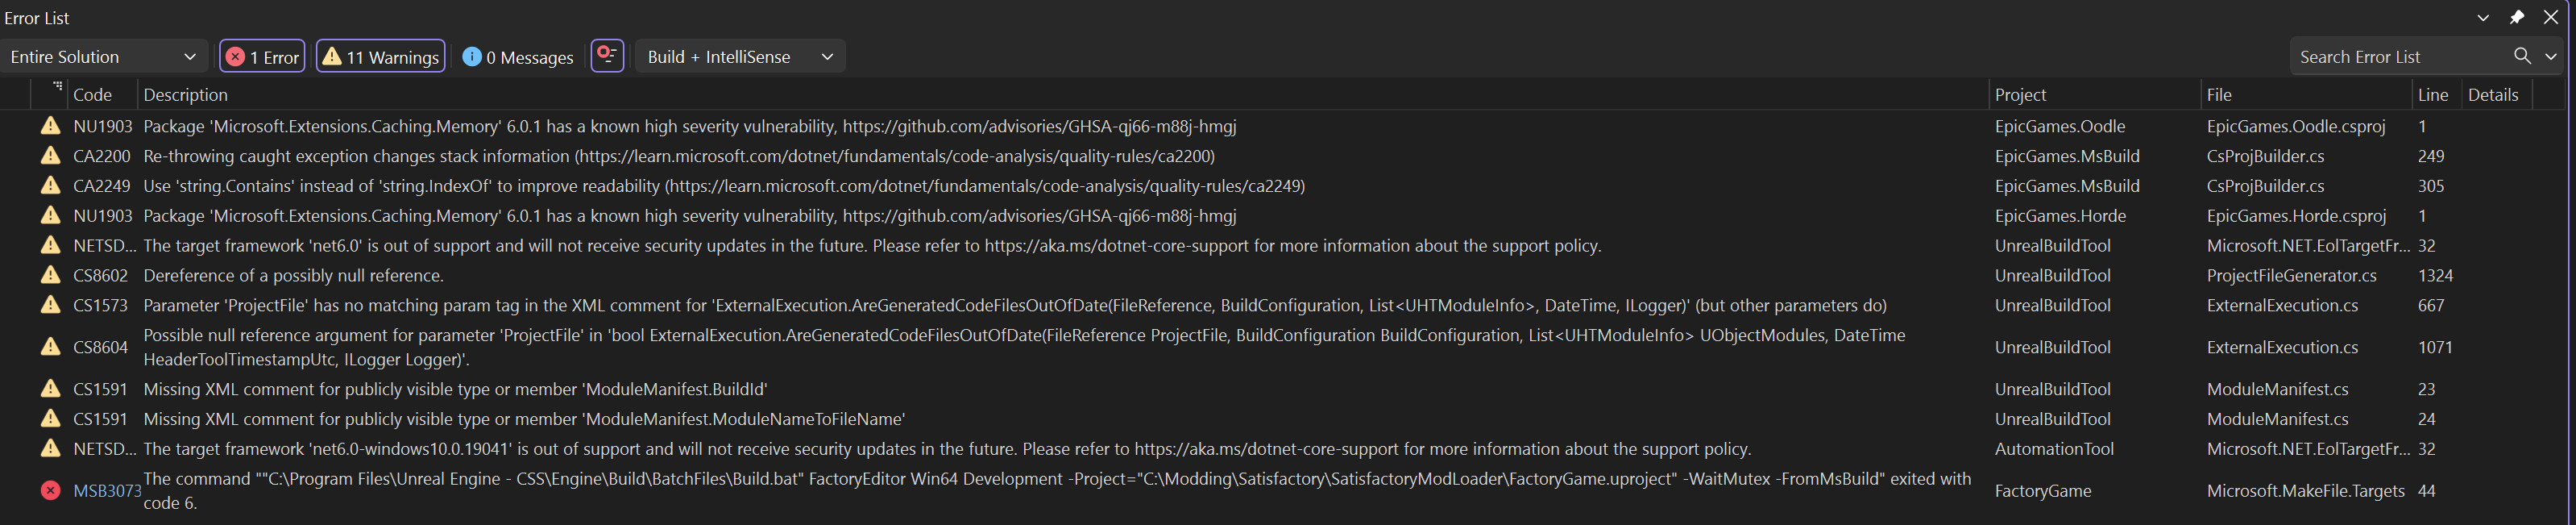
Task: Pin the Error List panel
Action: coord(2517,18)
